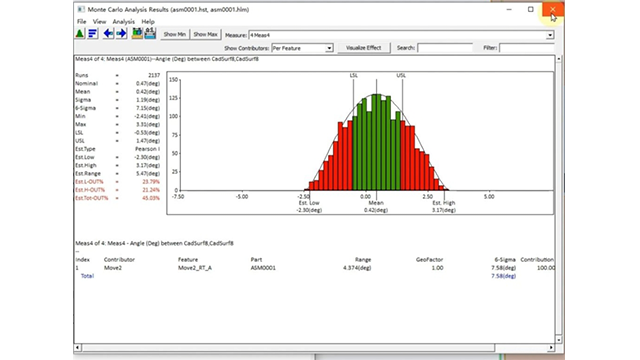This screenshot has height=360, width=640.
Task: Click the Move2_RT_A feature cell
Action: tap(195, 268)
